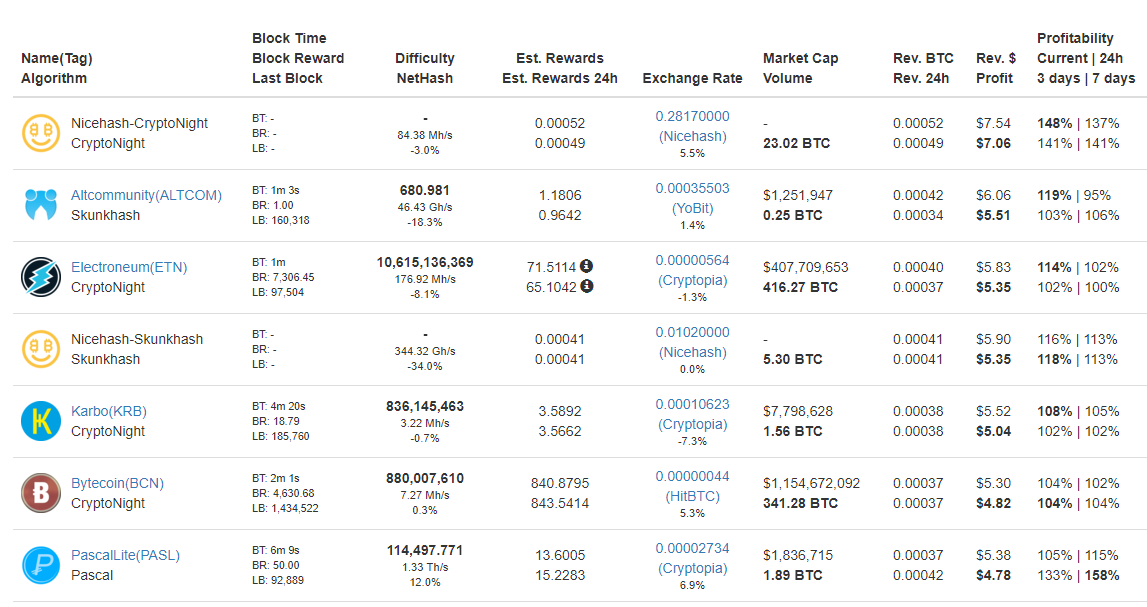Screen dimensions: 1147x607
Task: Open the Bytecoin(BCN) coin link
Action: (x=117, y=483)
